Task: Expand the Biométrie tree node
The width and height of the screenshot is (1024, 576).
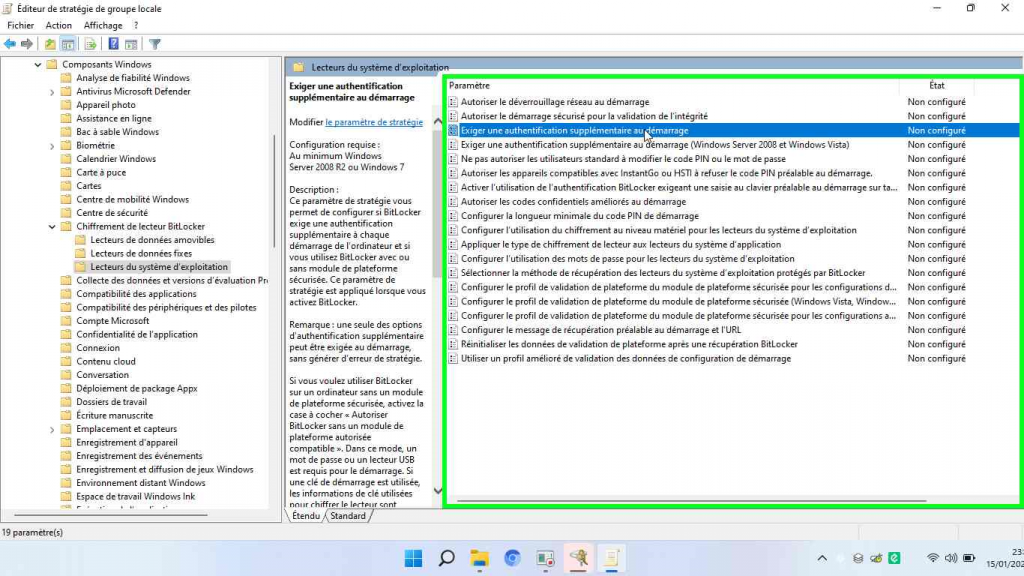Action: click(52, 145)
